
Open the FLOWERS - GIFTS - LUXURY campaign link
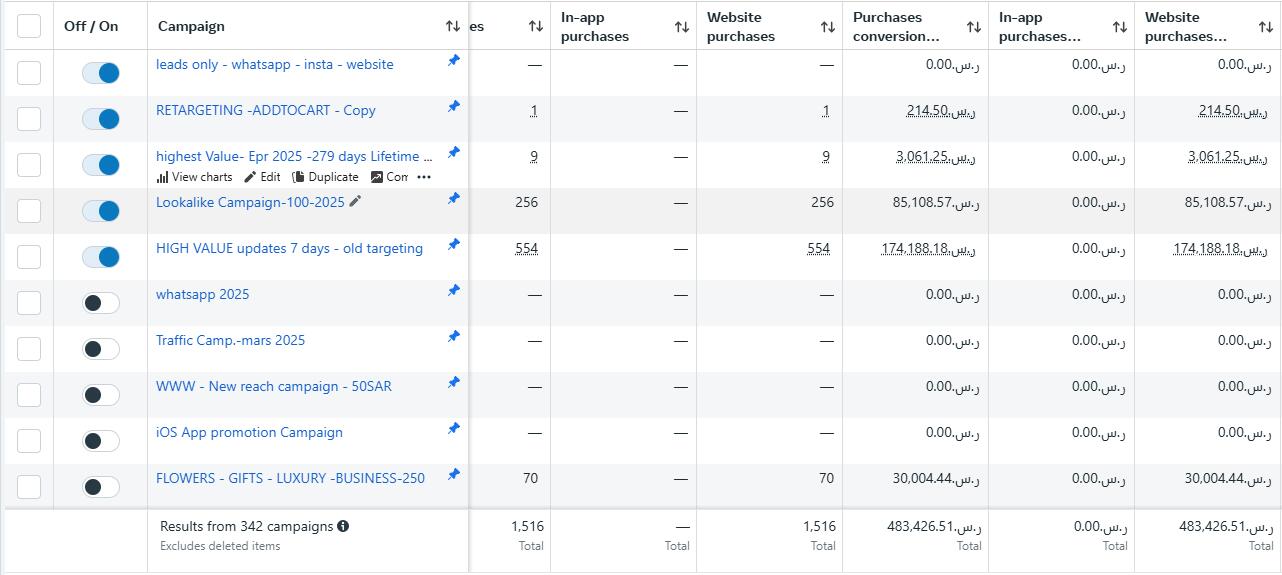[x=290, y=478]
